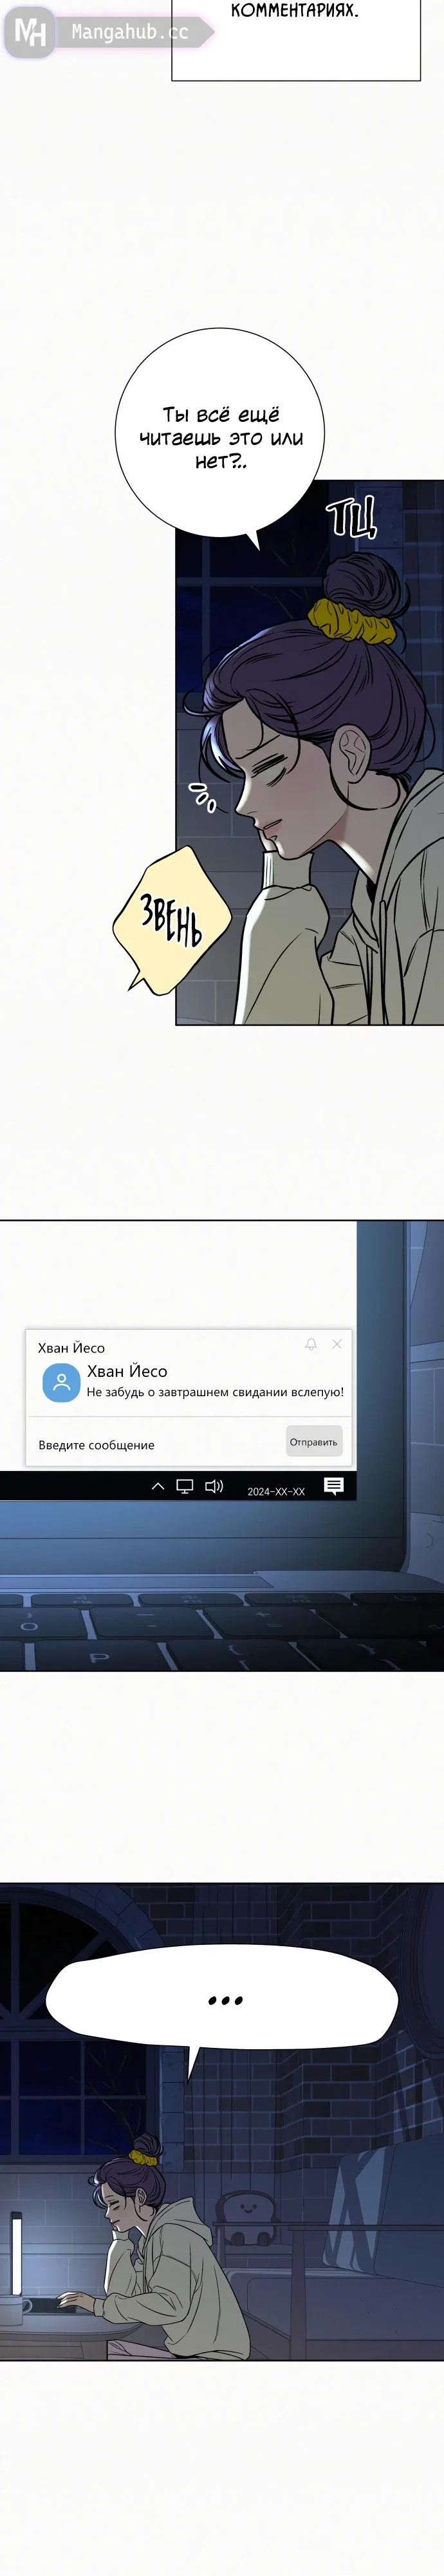Click the speech bubble with three dots
This screenshot has height=2576, width=444.
(222, 2001)
